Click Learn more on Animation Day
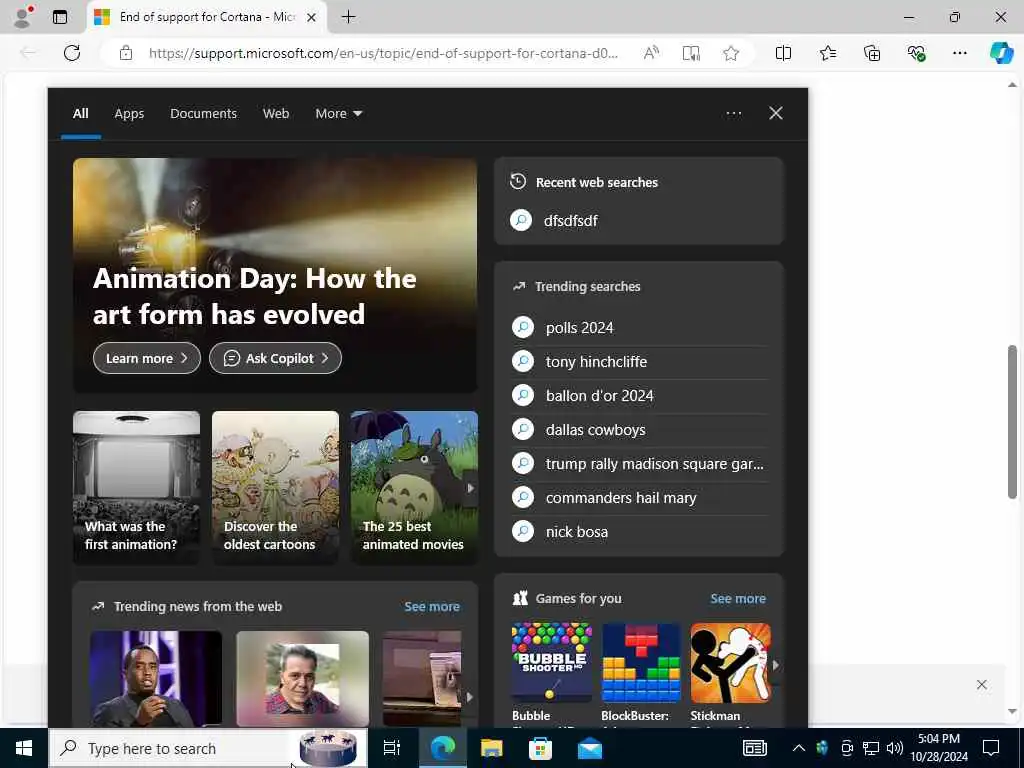 [147, 358]
